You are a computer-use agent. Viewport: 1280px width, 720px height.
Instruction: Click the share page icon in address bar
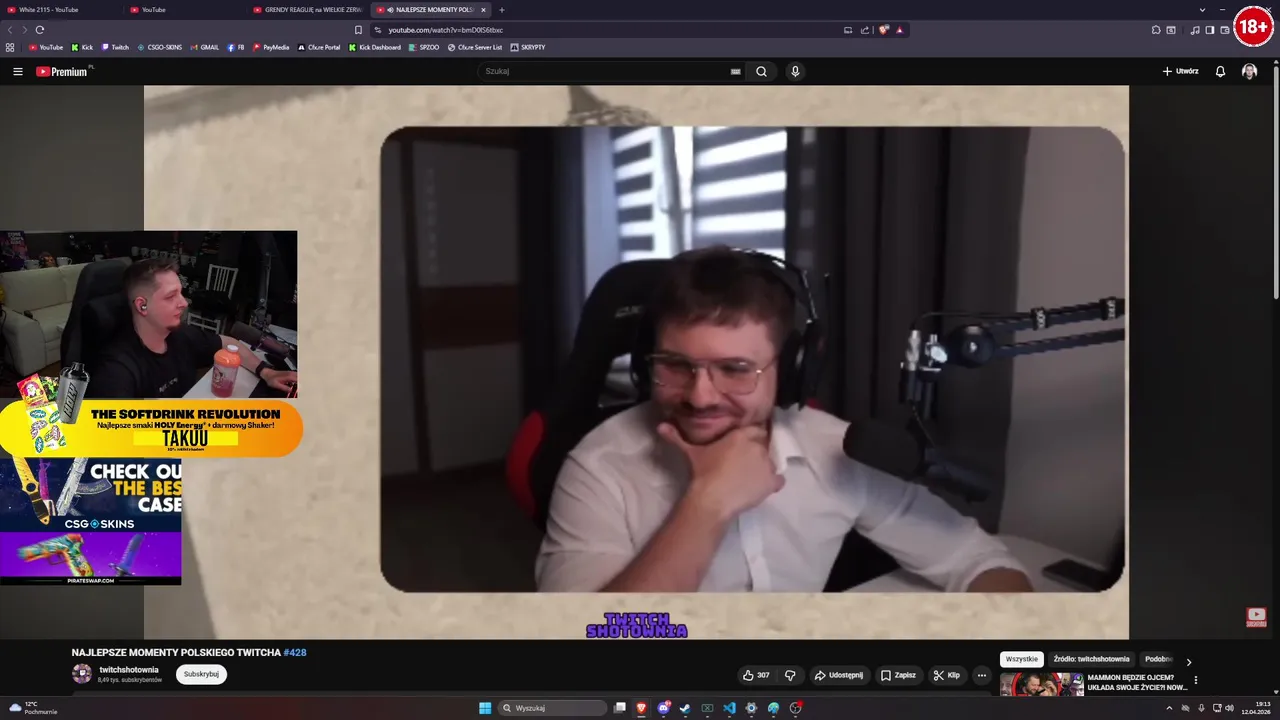tap(865, 30)
